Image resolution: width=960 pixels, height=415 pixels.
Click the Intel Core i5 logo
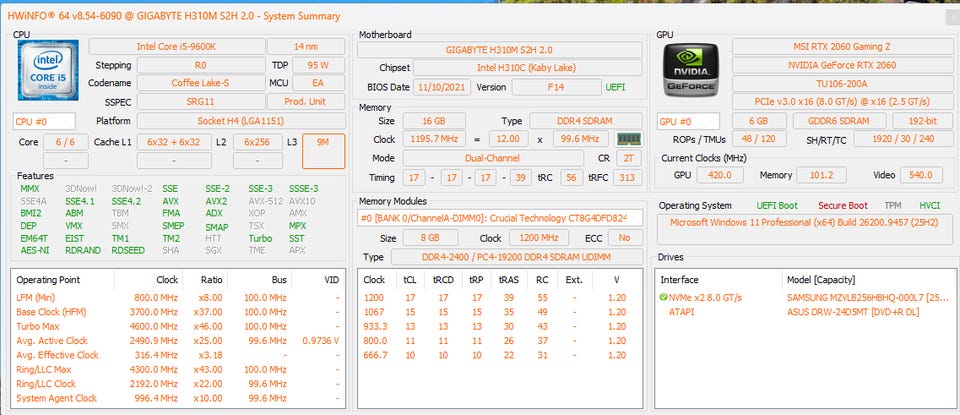(x=48, y=70)
